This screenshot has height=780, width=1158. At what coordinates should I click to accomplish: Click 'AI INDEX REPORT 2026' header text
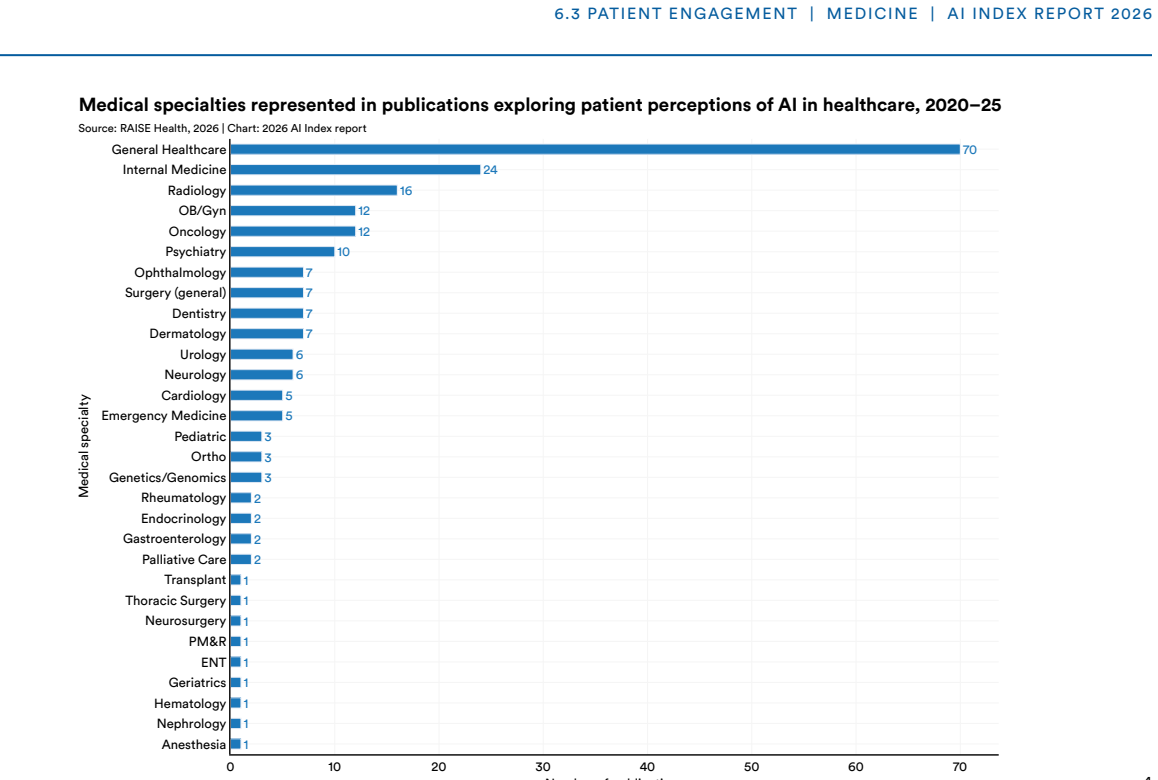click(x=1049, y=14)
